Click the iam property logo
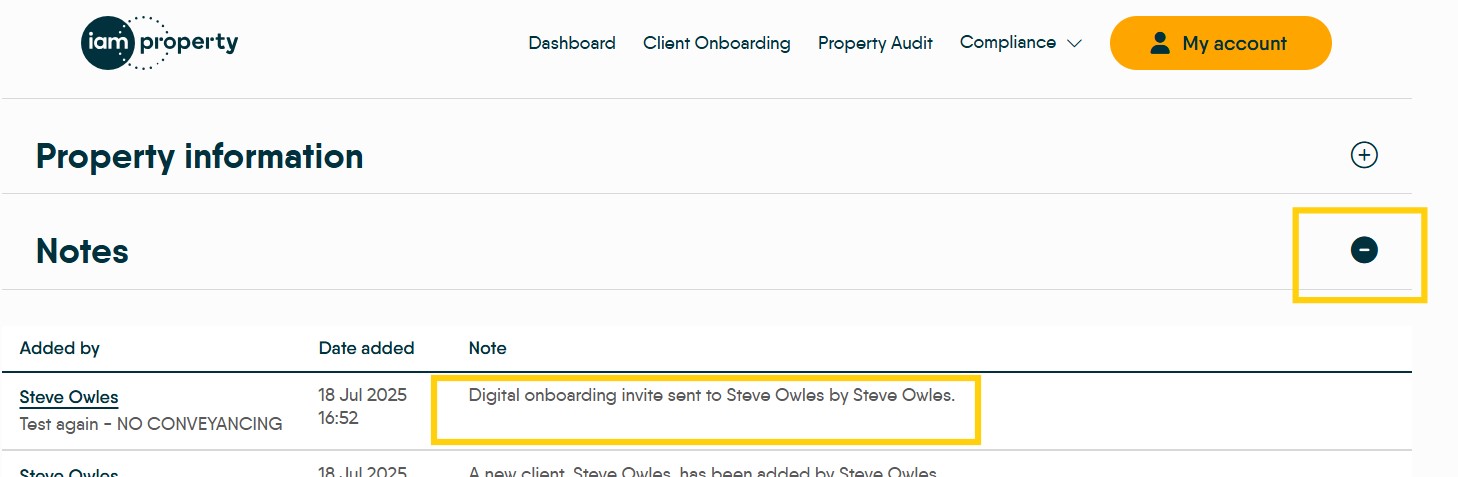1458x477 pixels. coord(159,43)
